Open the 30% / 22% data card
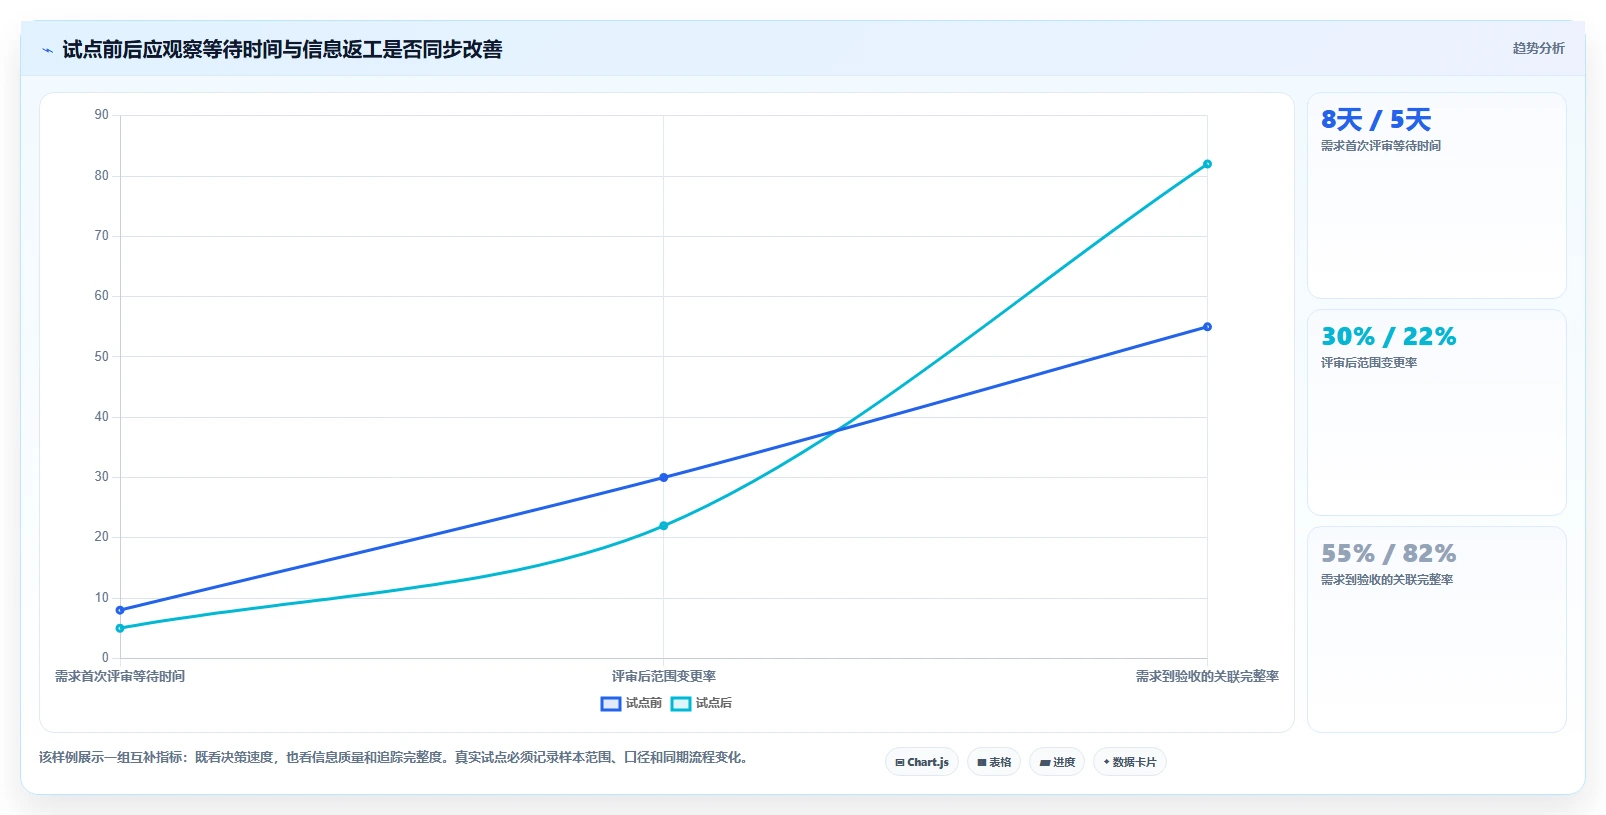 [1436, 413]
